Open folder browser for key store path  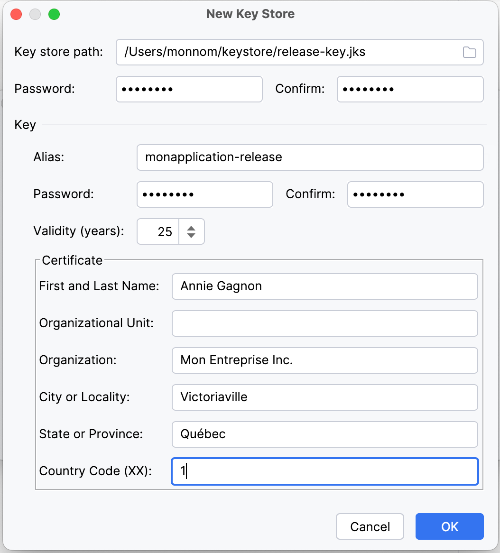pos(469,52)
